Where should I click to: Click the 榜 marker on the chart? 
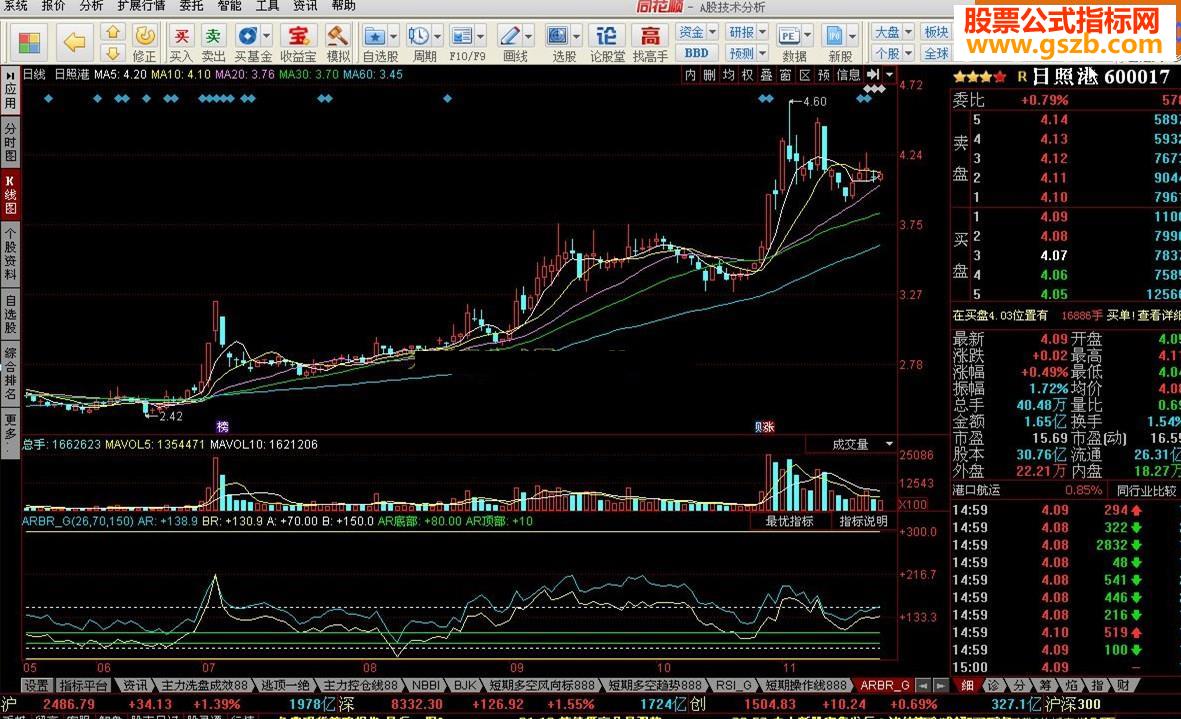coord(222,427)
